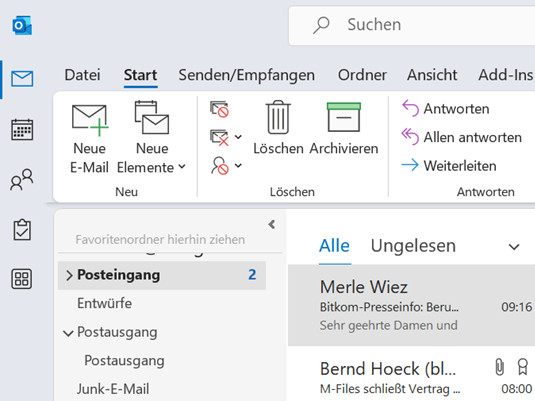The image size is (535, 401).
Task: Forward message with Weiterleiten
Action: coord(449,166)
